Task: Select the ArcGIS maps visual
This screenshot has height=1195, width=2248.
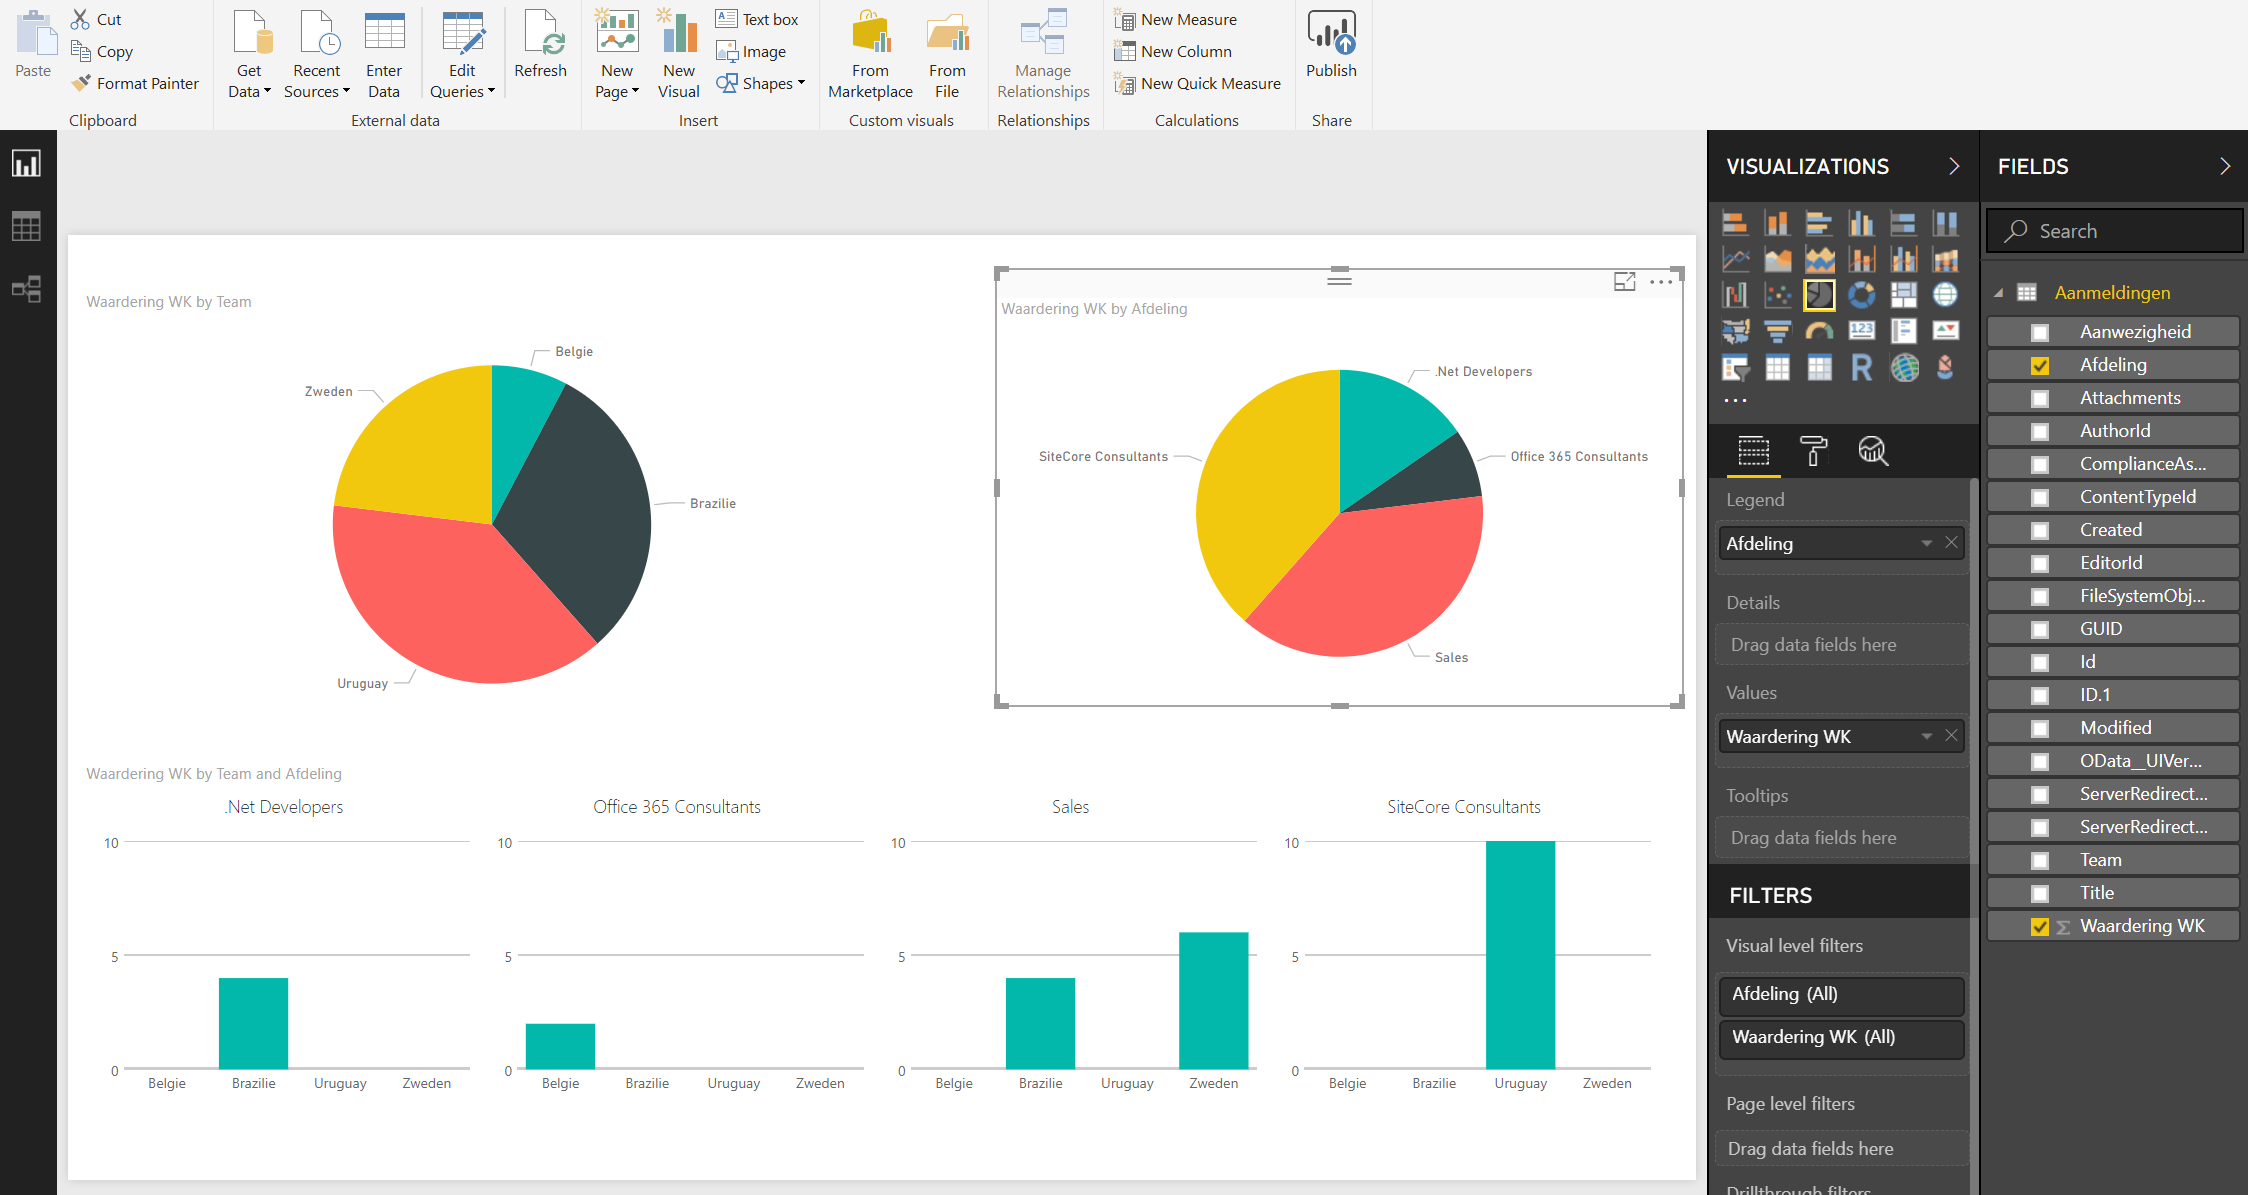Action: pyautogui.click(x=1903, y=368)
